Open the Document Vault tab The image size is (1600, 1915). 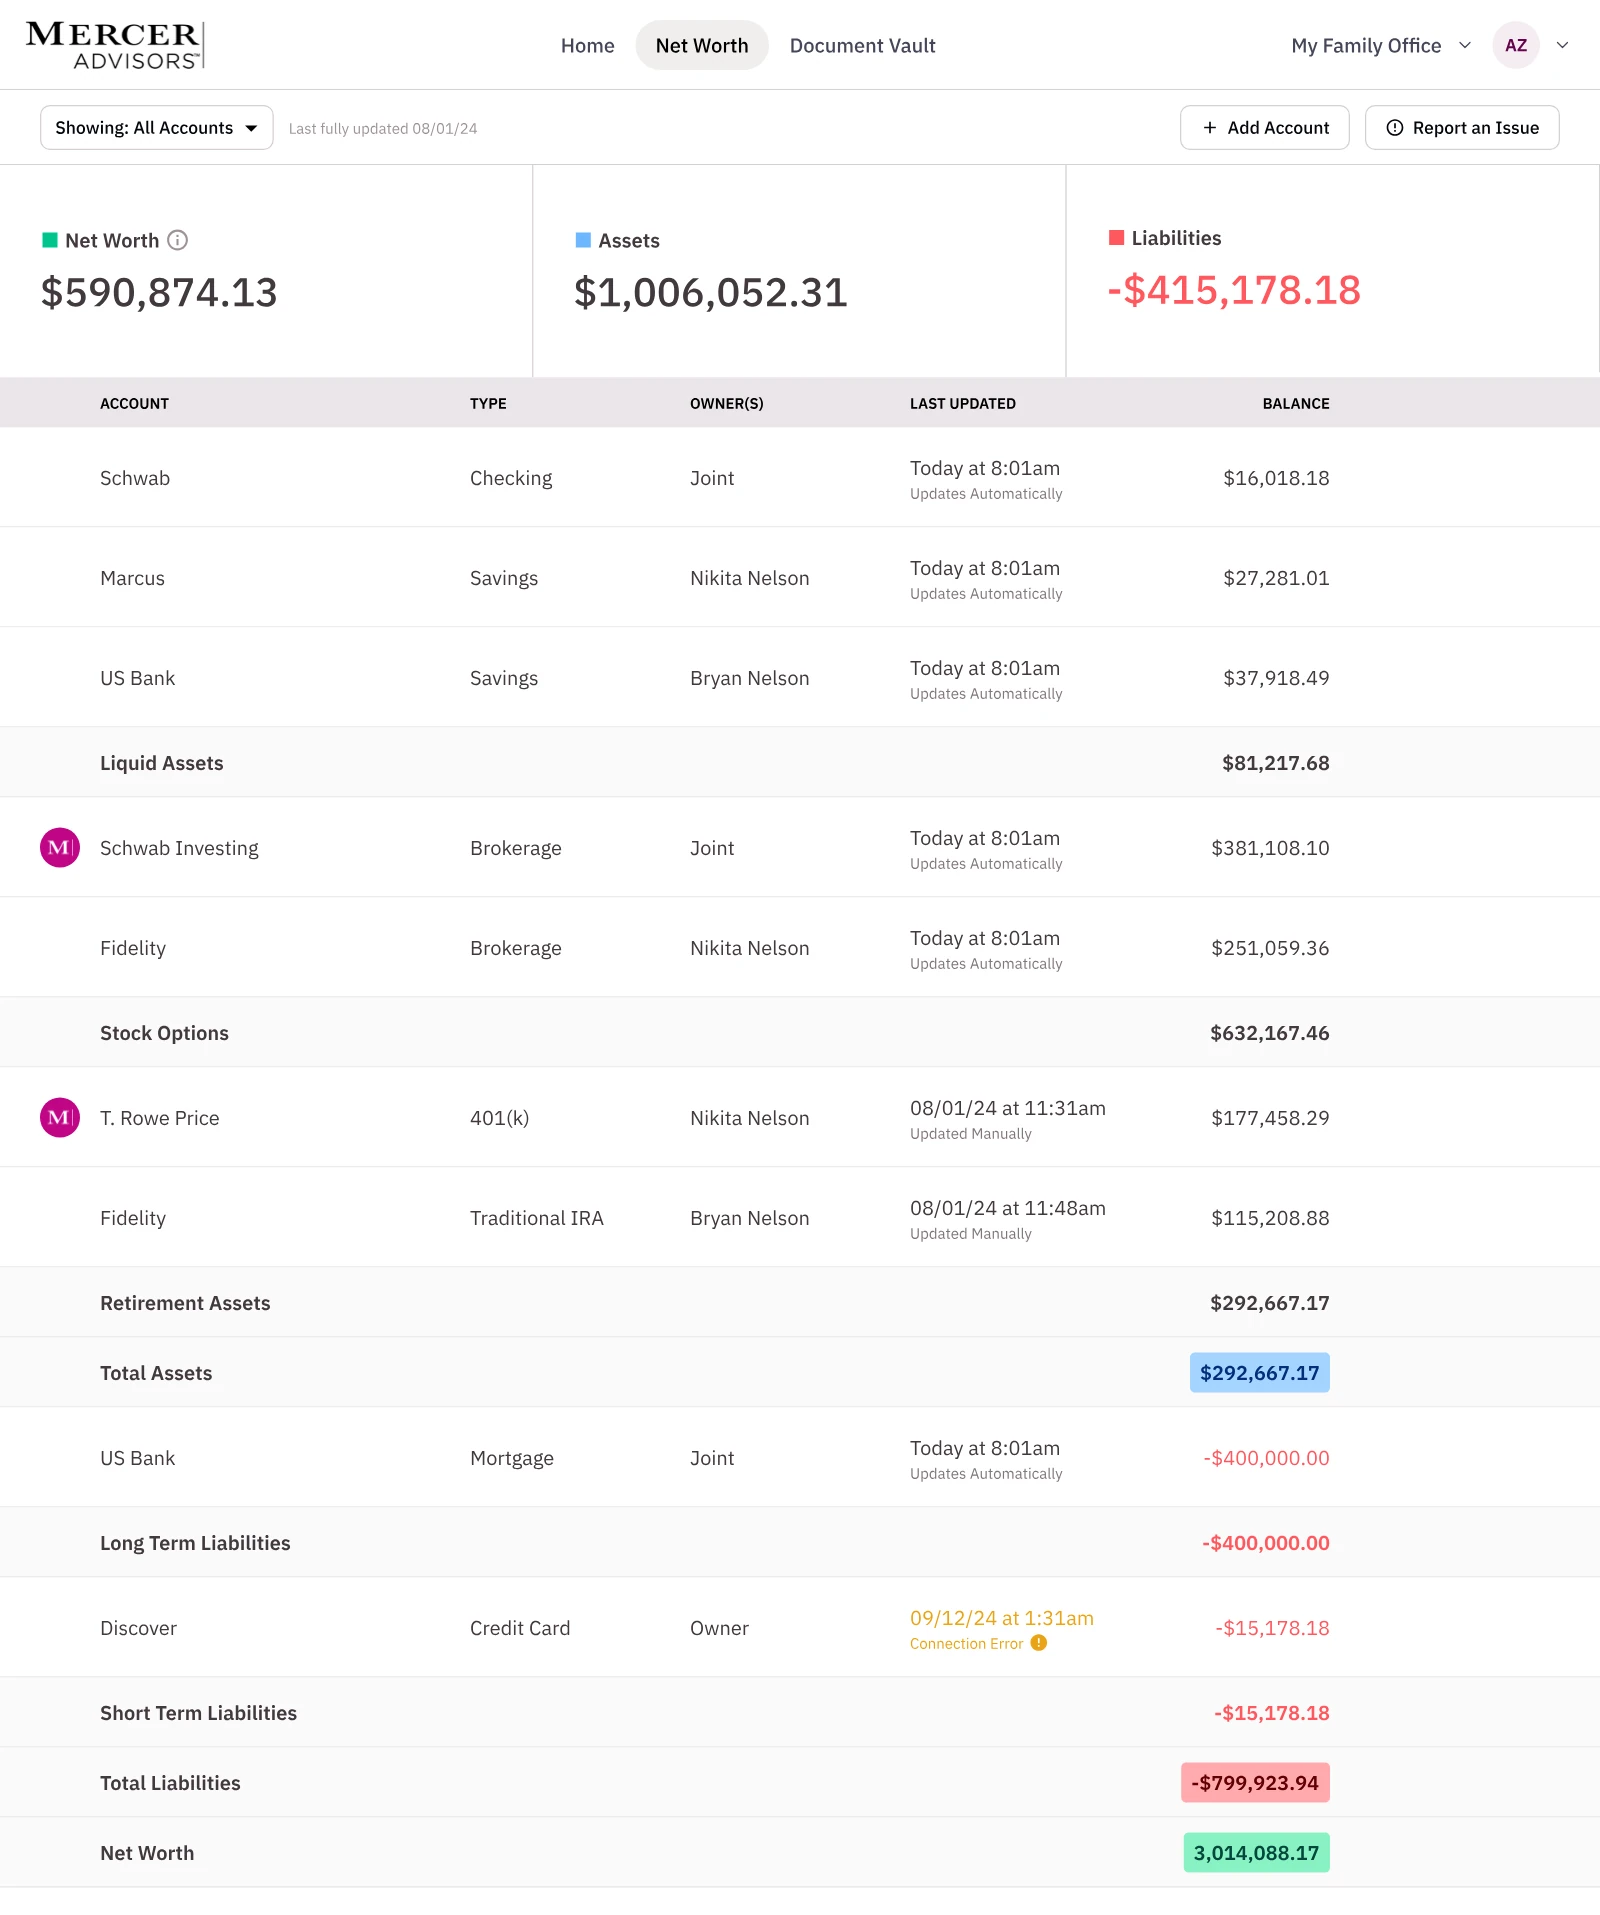(863, 45)
